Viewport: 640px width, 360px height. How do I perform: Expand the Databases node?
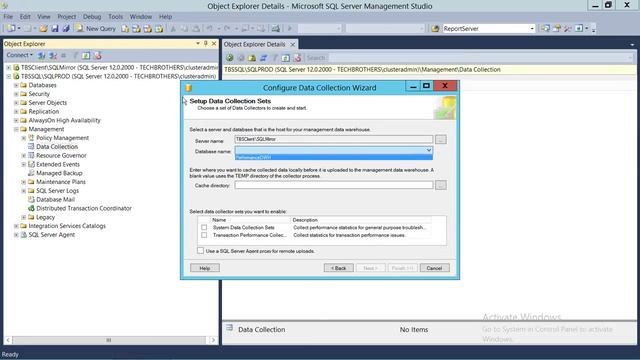(x=16, y=85)
